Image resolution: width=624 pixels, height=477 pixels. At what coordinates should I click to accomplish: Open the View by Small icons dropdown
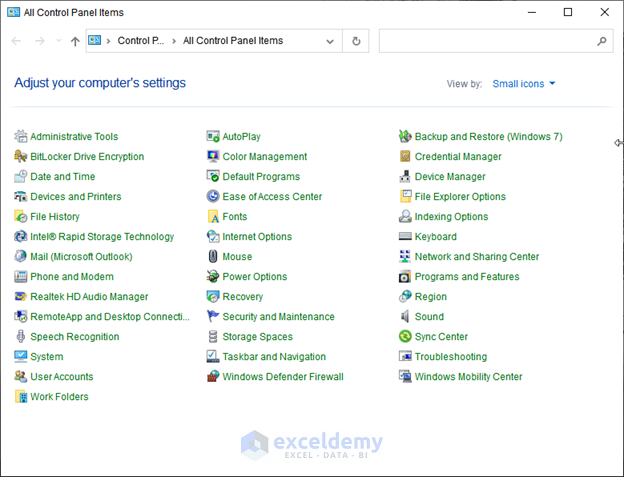pos(524,84)
